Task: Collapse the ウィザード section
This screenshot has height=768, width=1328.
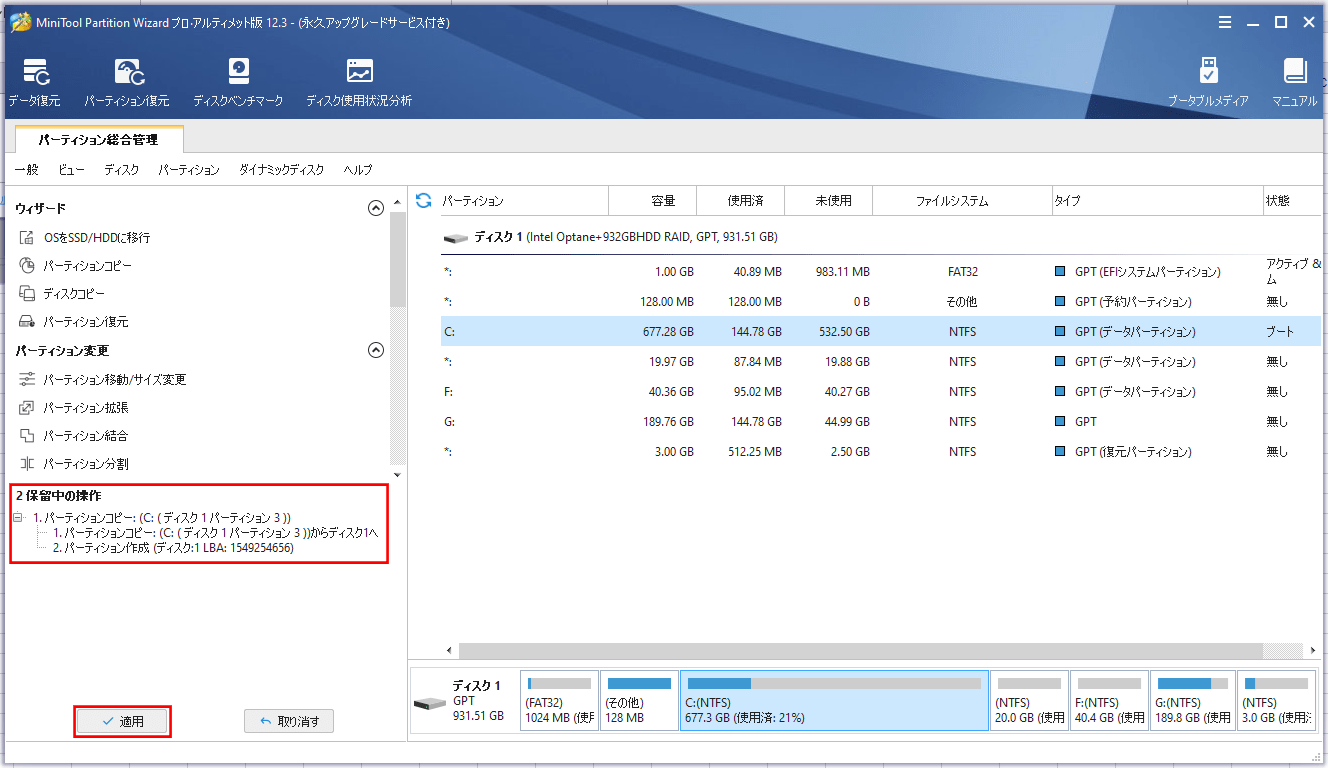Action: point(376,208)
